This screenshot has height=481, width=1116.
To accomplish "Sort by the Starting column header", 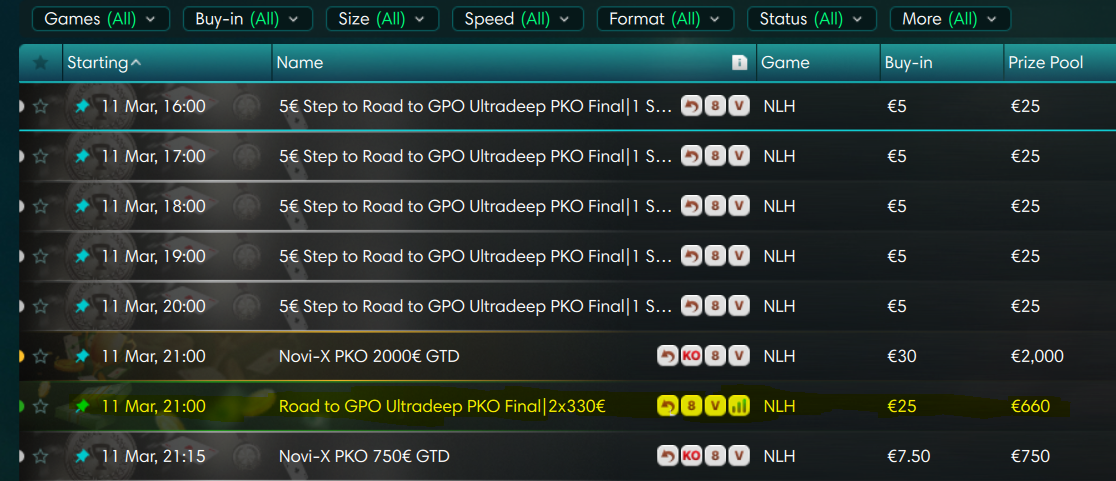I will [104, 63].
